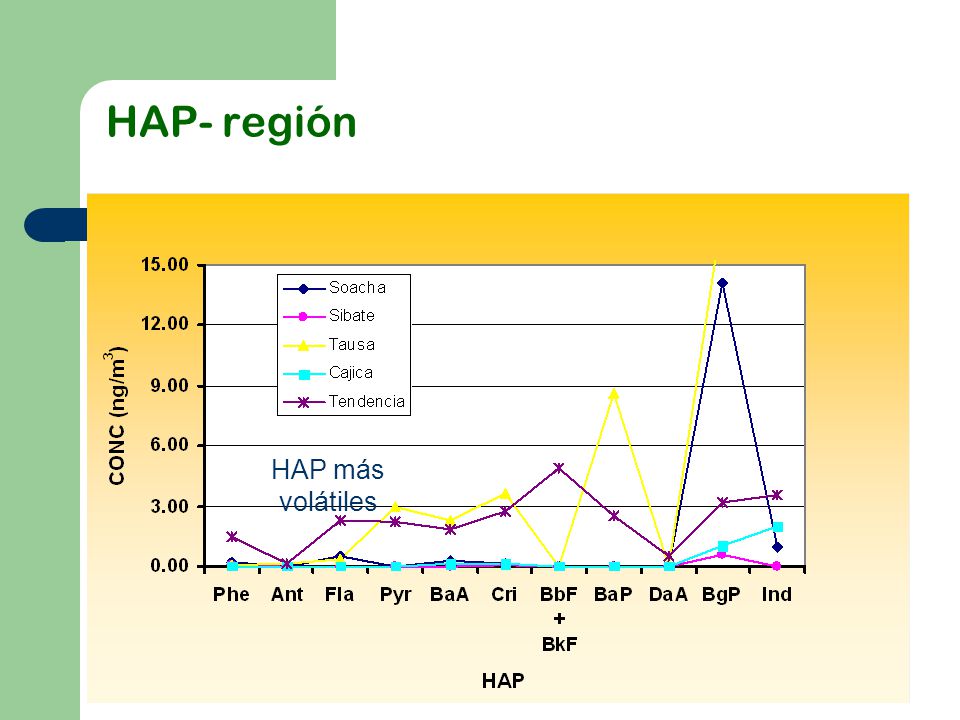Click the 15.00 y-axis label
960x720 pixels.
(x=165, y=265)
